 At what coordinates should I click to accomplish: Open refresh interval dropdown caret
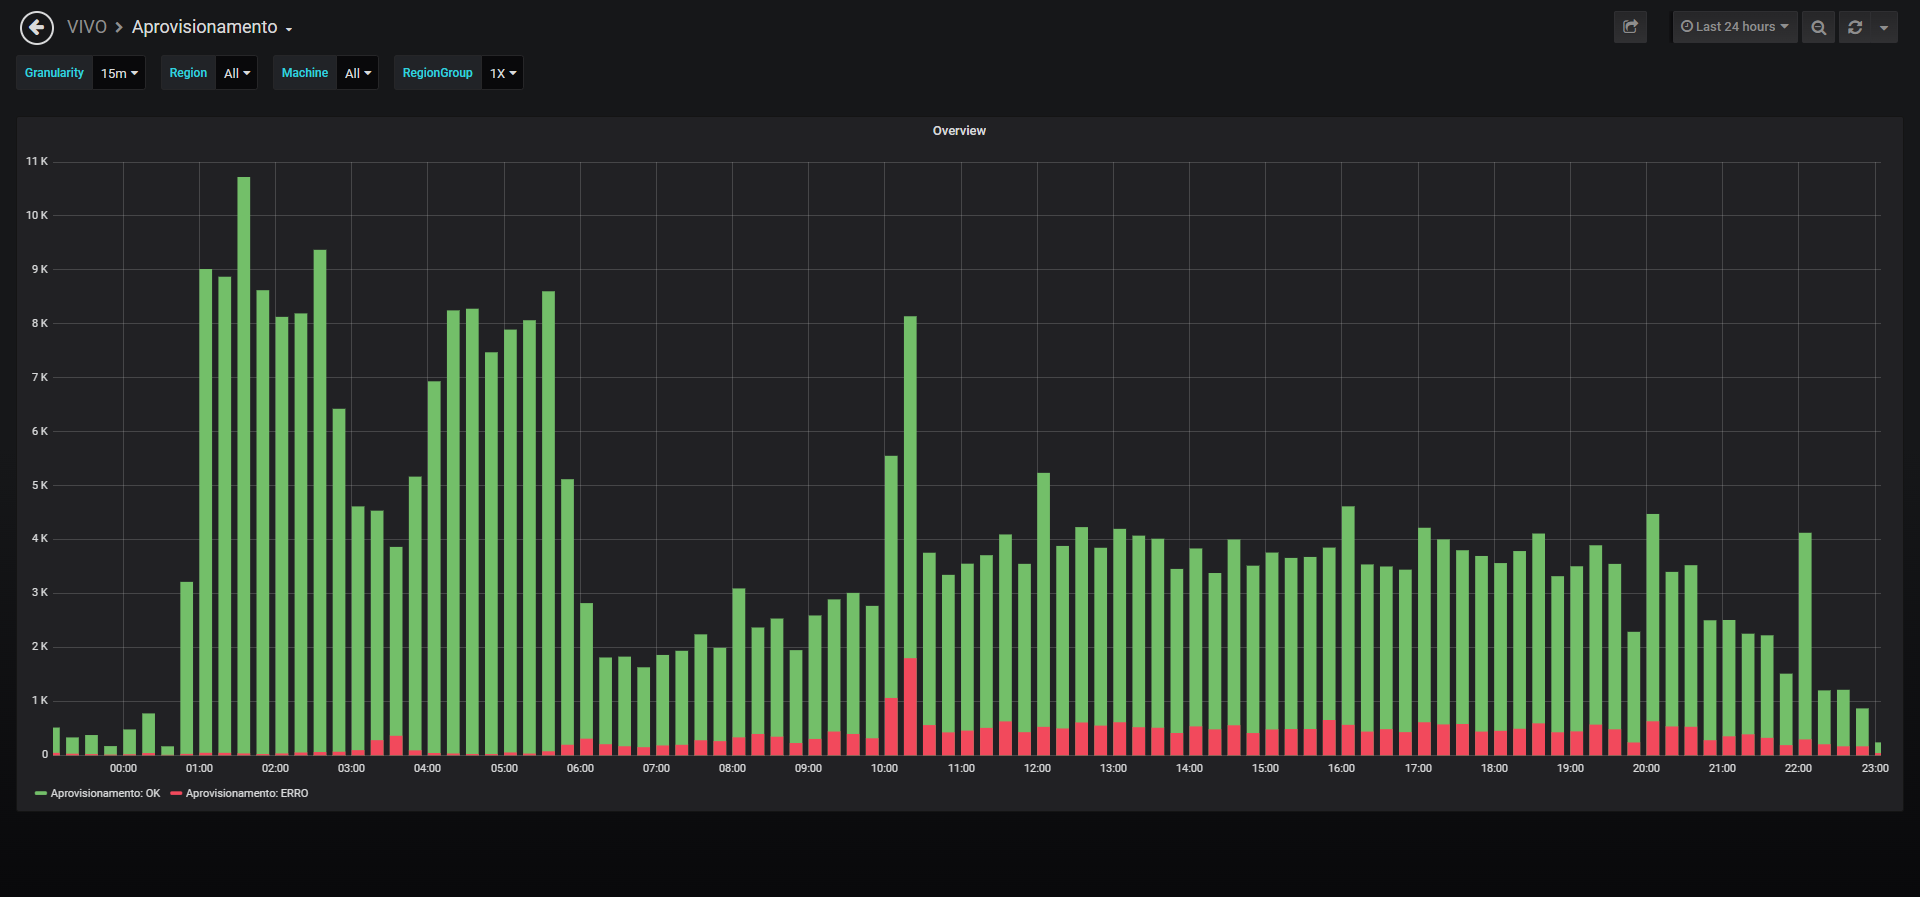click(x=1884, y=27)
